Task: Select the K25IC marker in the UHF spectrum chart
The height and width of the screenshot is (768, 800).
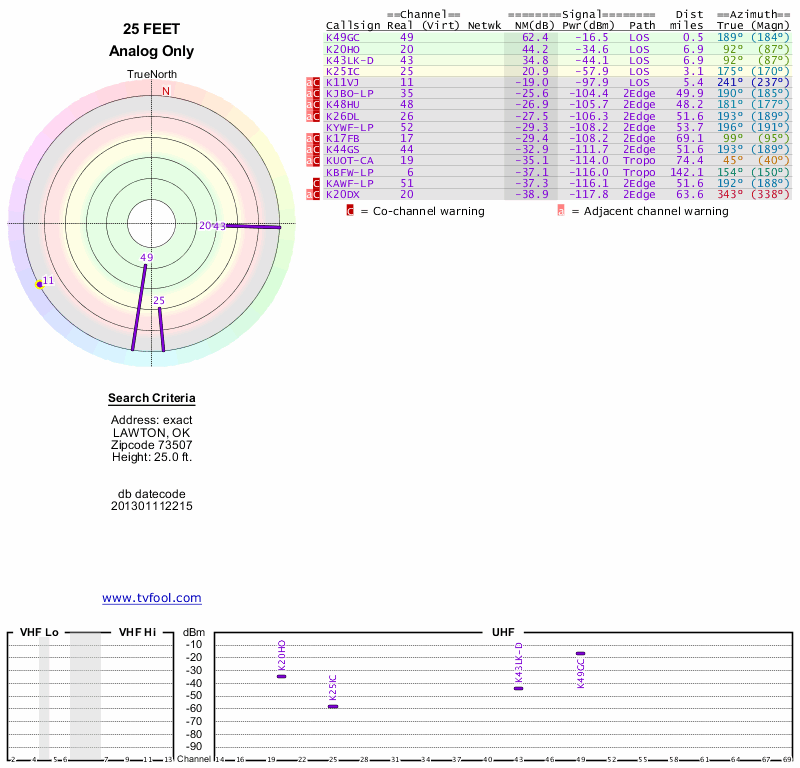Action: click(x=333, y=706)
